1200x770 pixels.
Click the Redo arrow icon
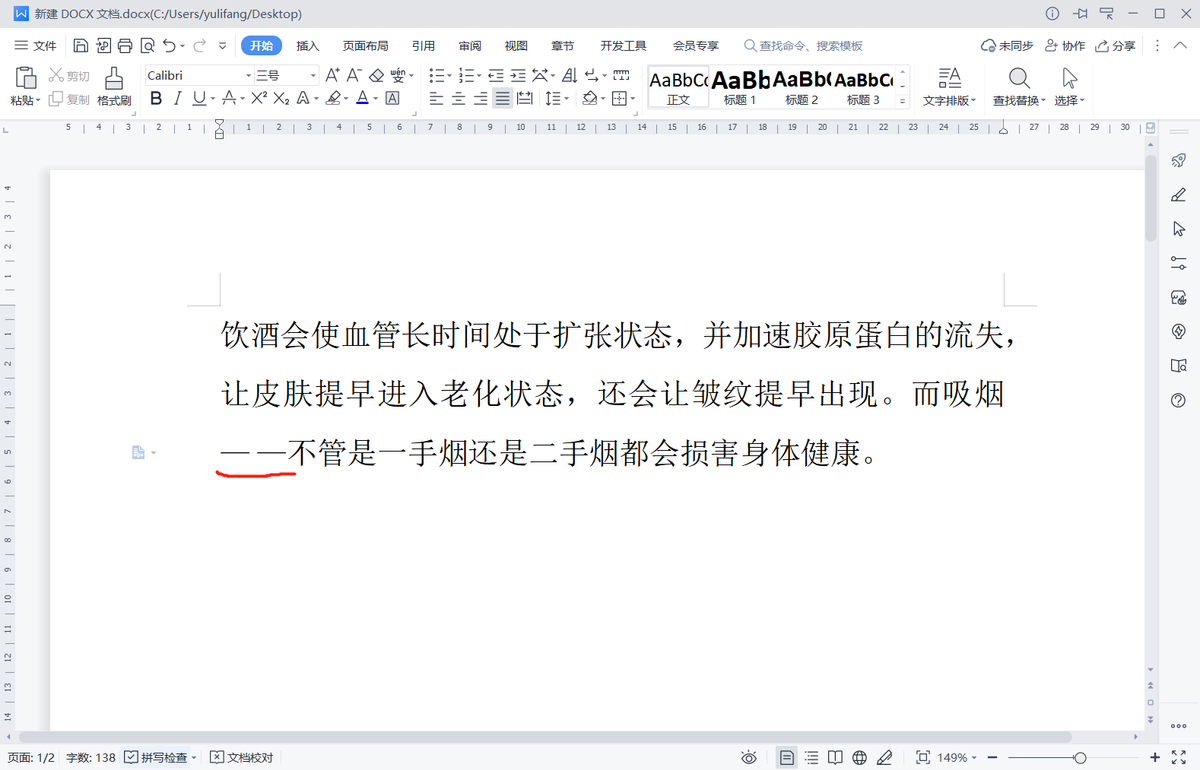[199, 45]
